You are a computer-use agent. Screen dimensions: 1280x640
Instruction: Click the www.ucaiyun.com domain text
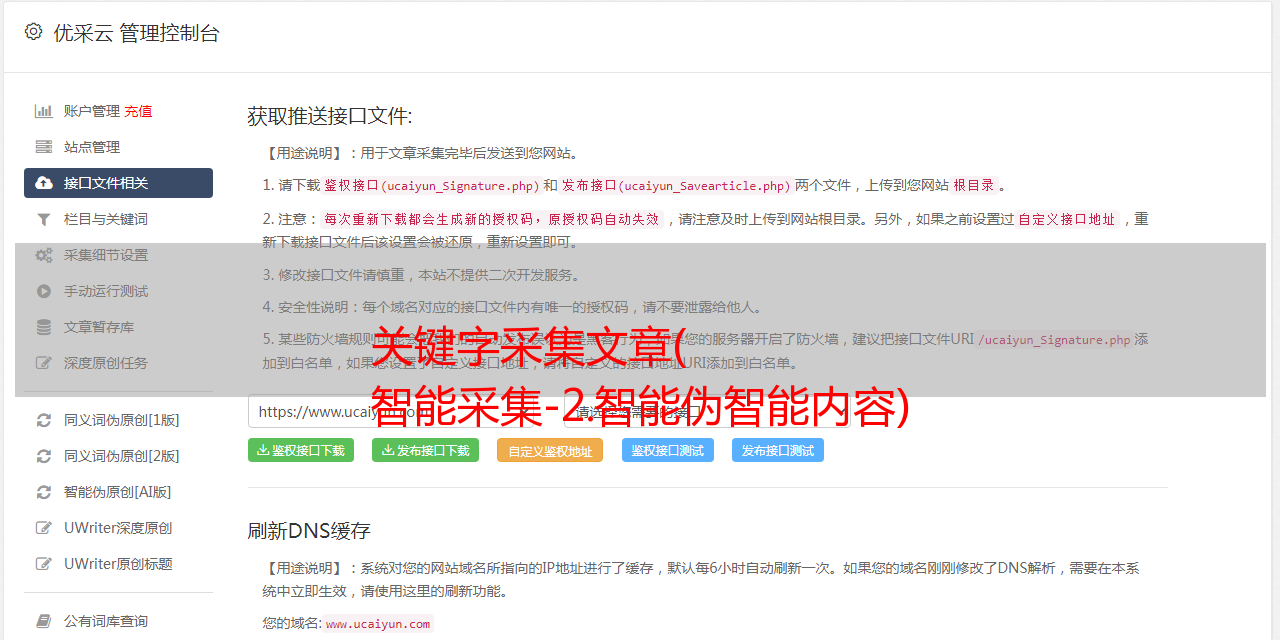(x=378, y=623)
